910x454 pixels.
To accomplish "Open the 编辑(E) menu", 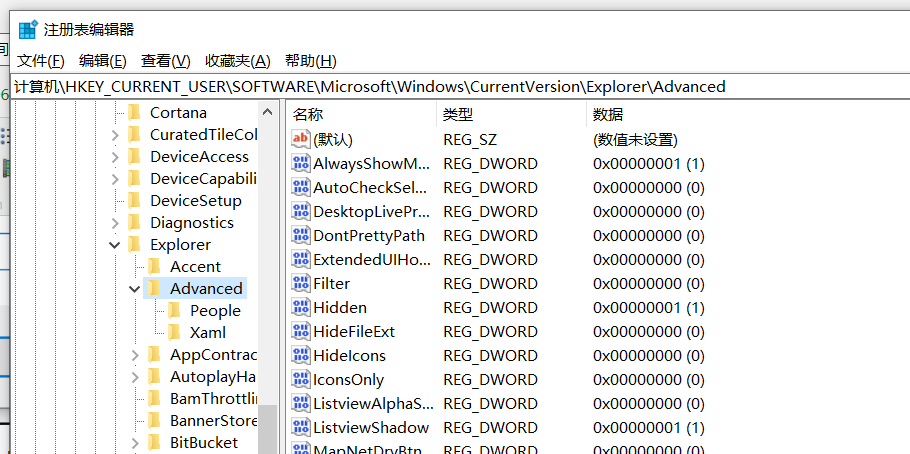I will click(103, 60).
